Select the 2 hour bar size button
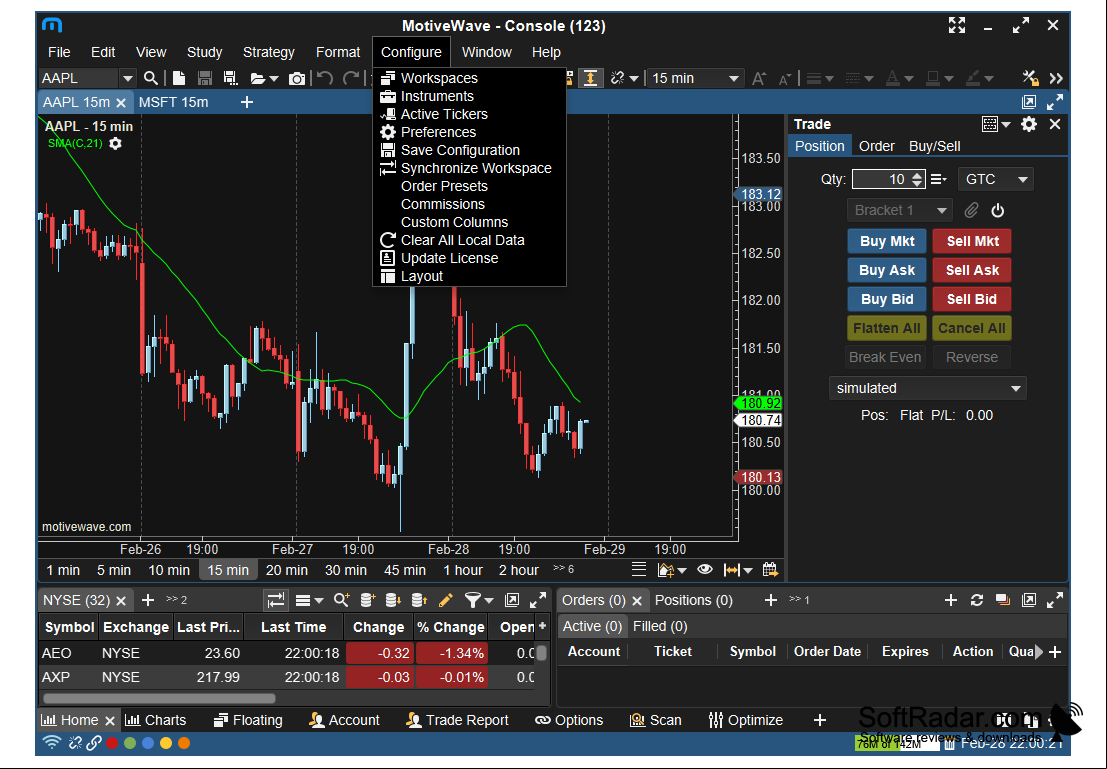The image size is (1107, 769). tap(519, 570)
